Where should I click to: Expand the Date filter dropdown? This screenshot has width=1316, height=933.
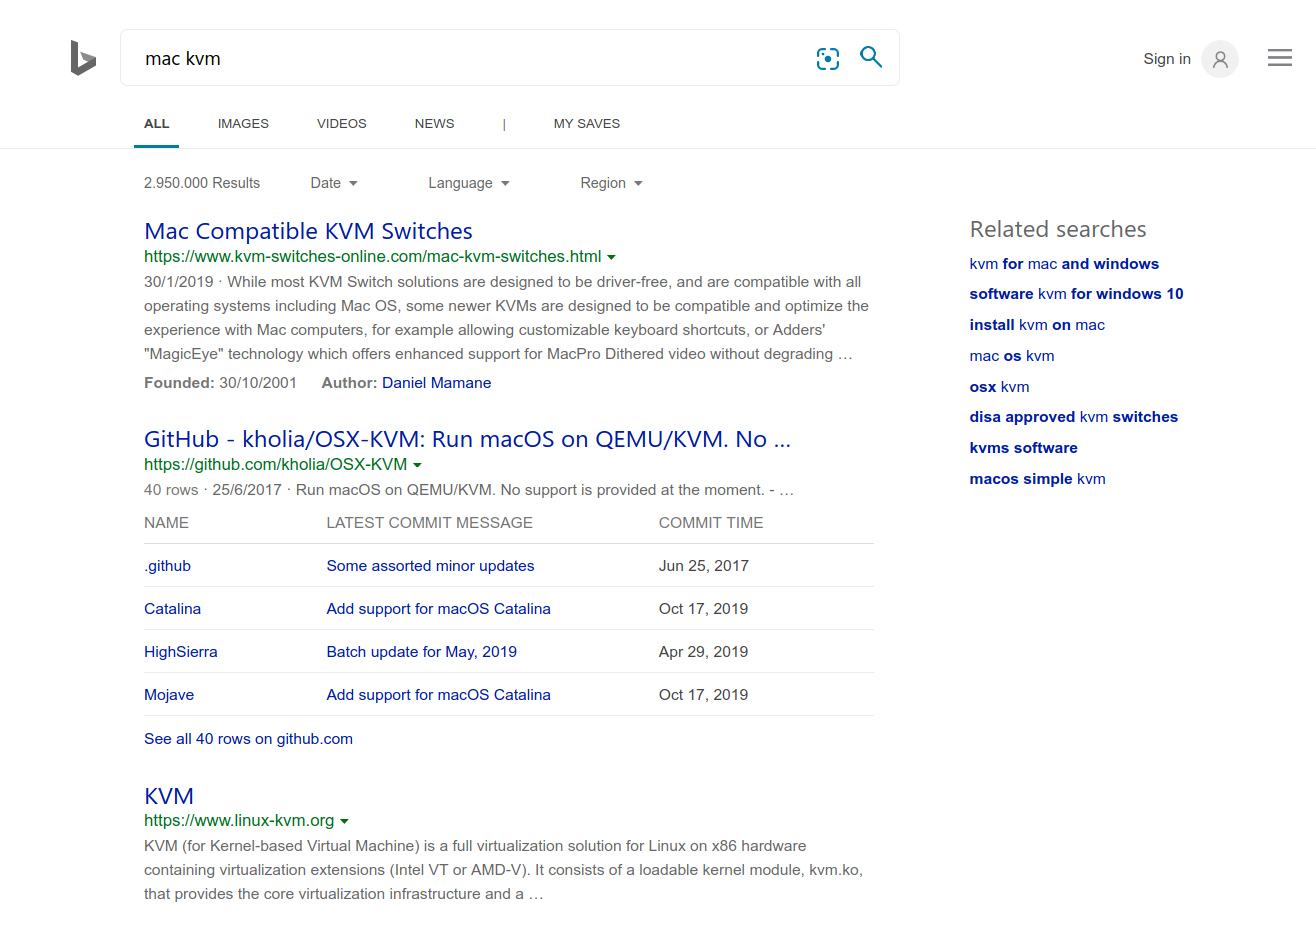[x=334, y=183]
